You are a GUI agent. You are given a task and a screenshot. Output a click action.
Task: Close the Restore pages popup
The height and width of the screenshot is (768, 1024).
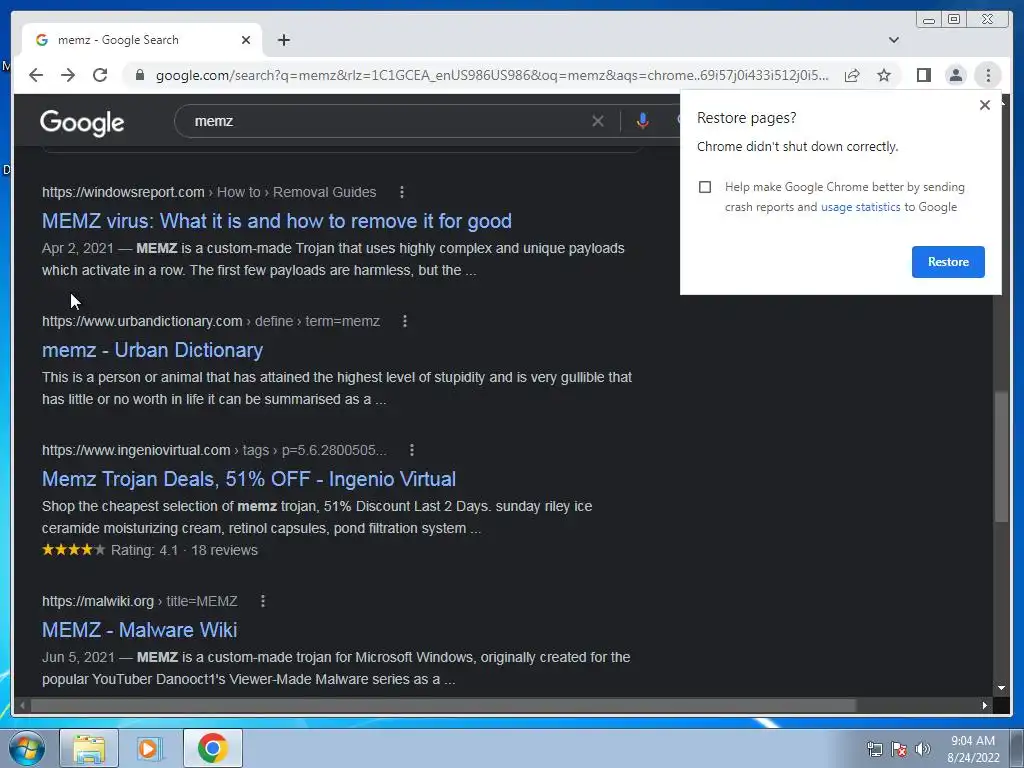985,105
